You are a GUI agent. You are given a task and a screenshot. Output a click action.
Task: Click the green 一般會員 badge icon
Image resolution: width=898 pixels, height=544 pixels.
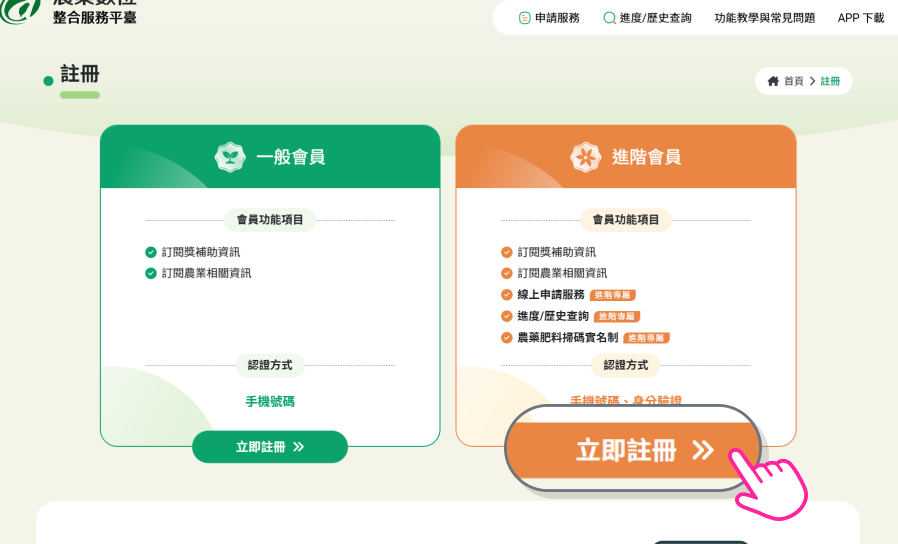pyautogui.click(x=230, y=157)
